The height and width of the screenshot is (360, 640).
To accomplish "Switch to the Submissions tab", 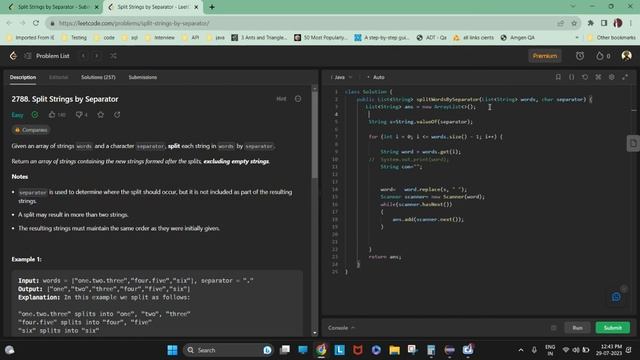I will click(142, 77).
